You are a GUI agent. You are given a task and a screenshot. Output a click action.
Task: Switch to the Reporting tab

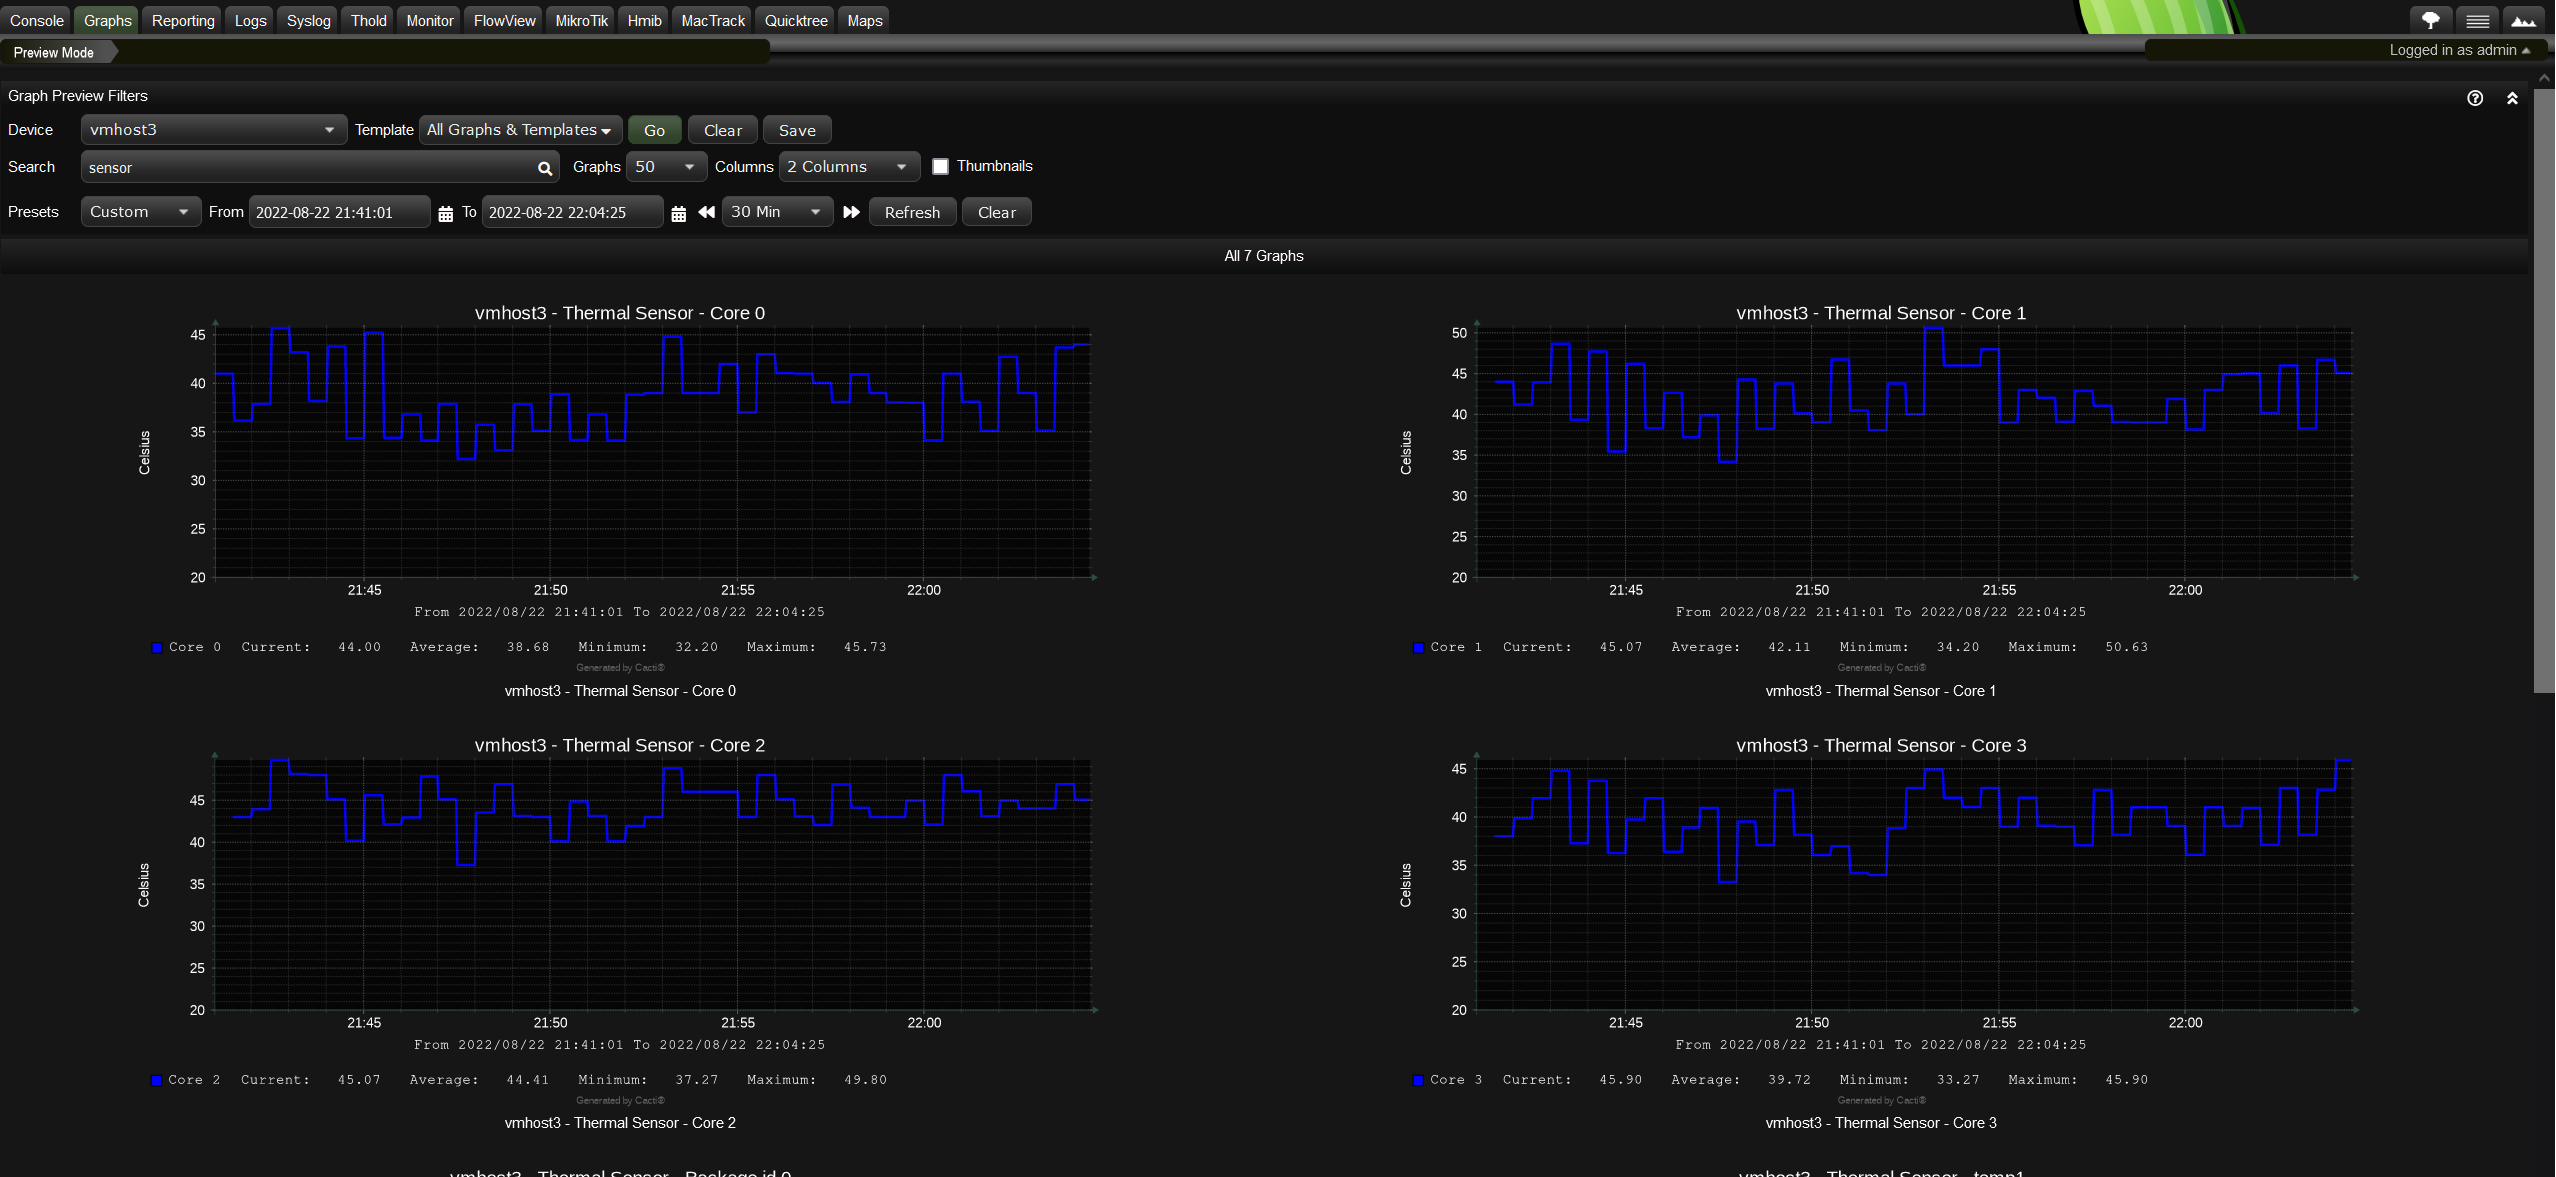click(x=183, y=20)
